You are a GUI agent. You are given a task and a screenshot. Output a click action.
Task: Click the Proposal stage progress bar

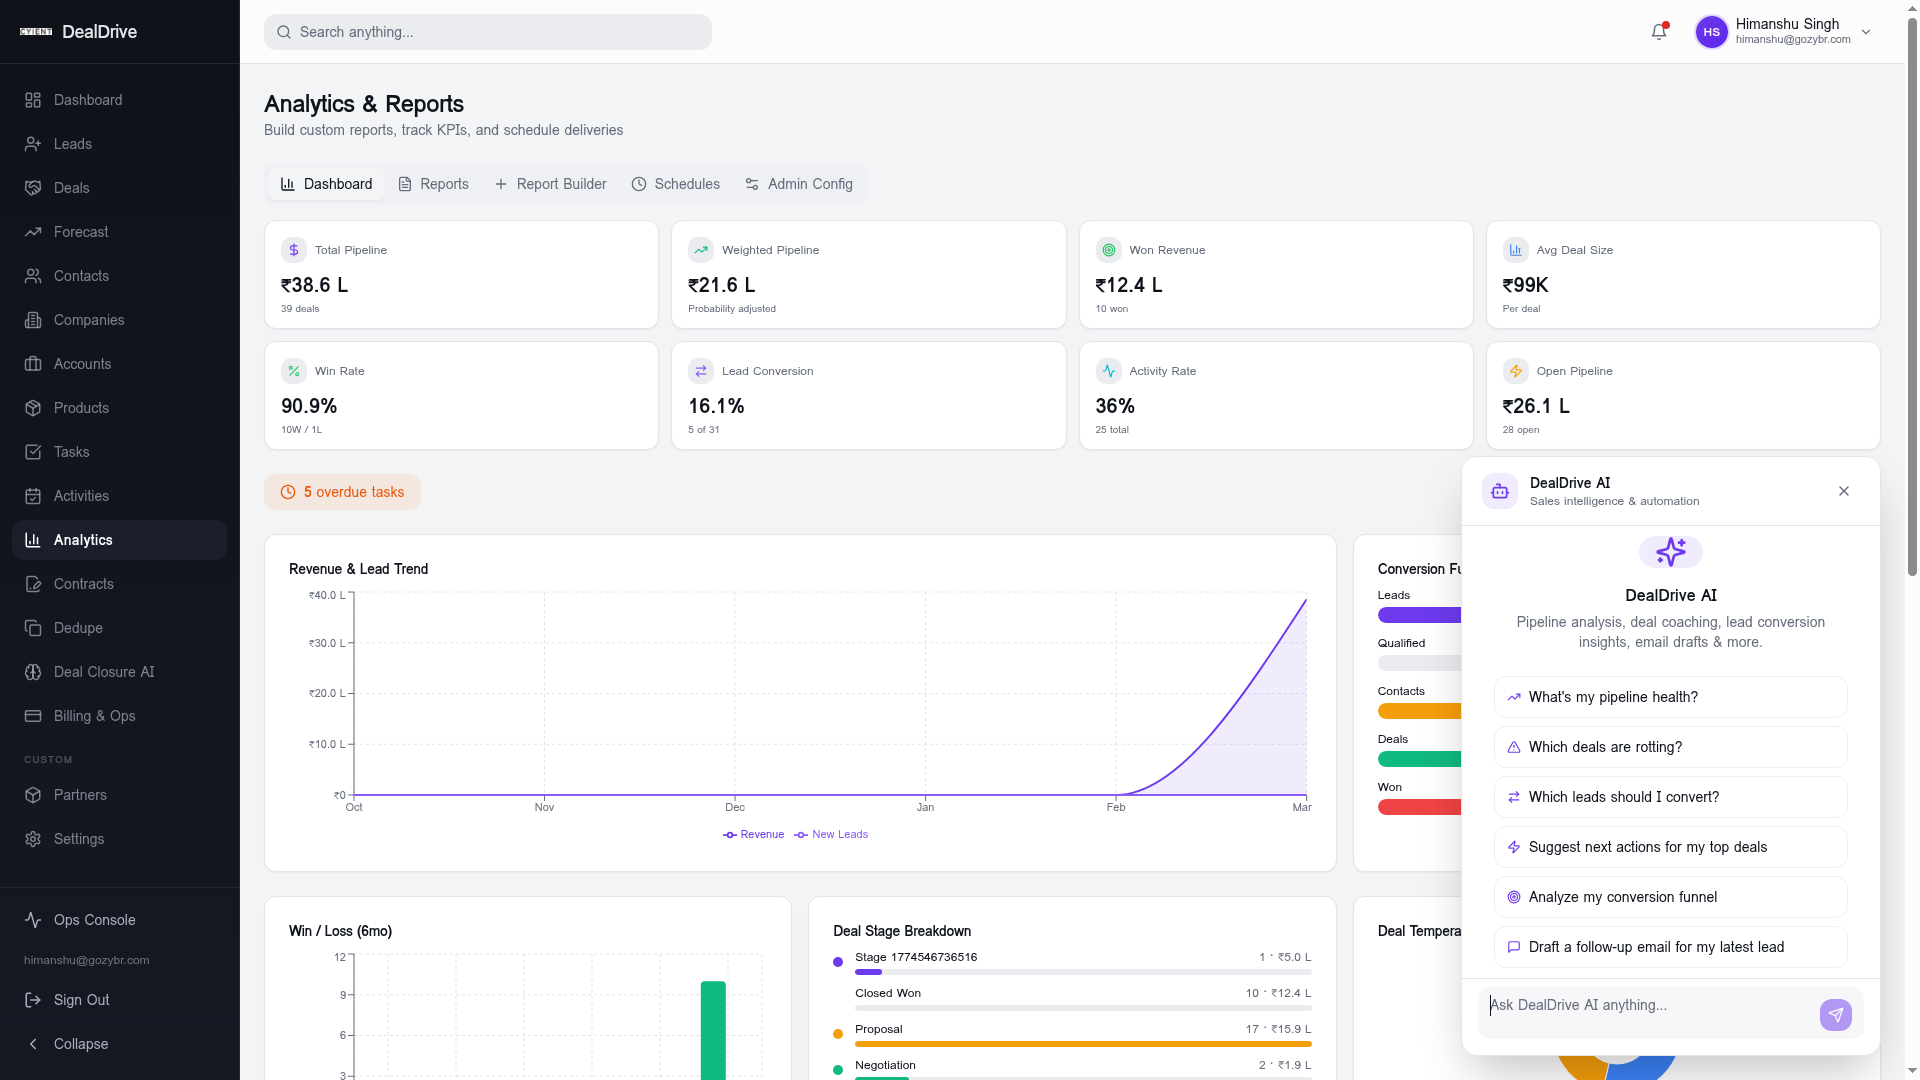pos(1083,1044)
